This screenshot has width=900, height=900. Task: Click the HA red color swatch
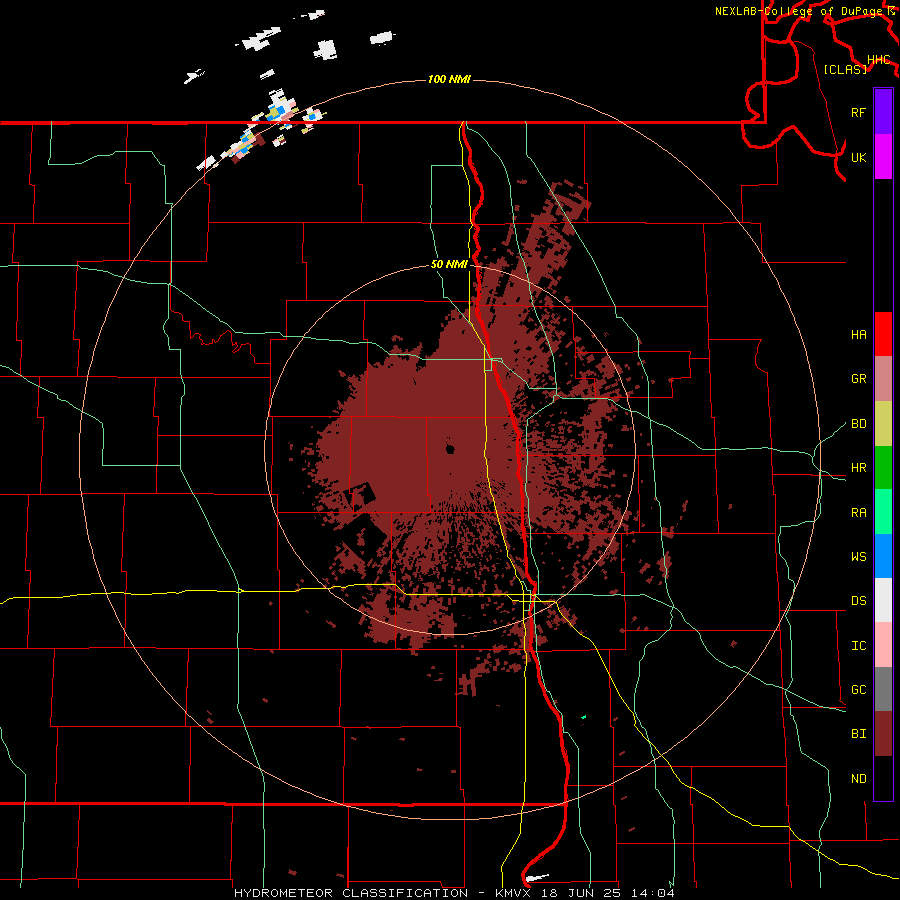point(883,334)
